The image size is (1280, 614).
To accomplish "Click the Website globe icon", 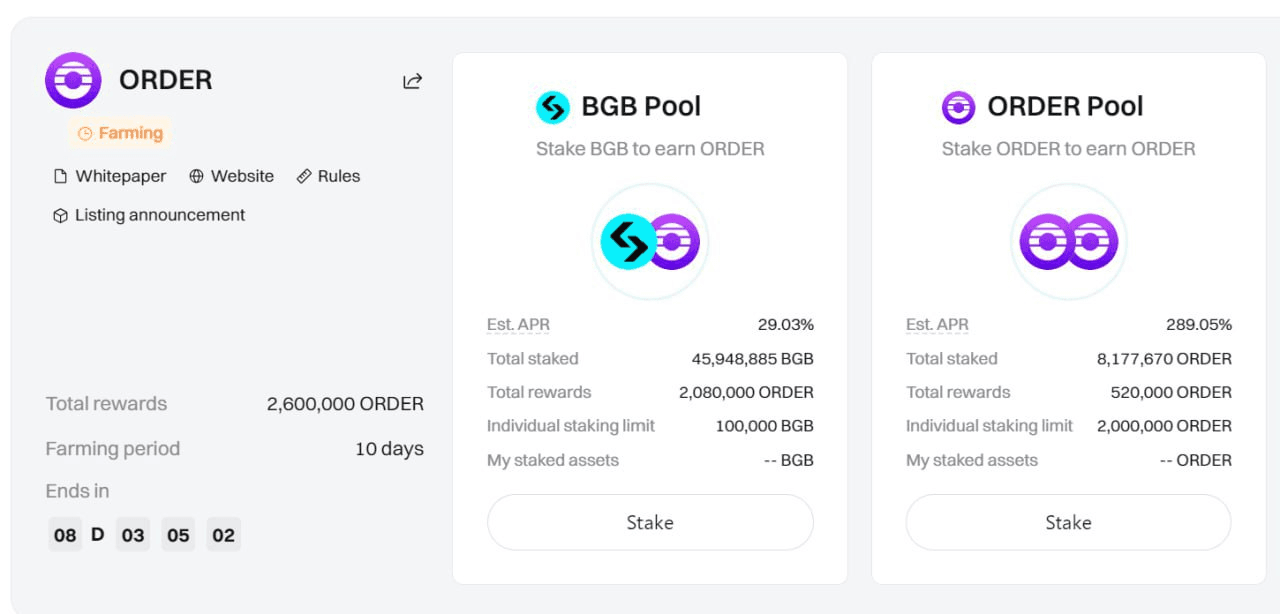I will click(196, 176).
